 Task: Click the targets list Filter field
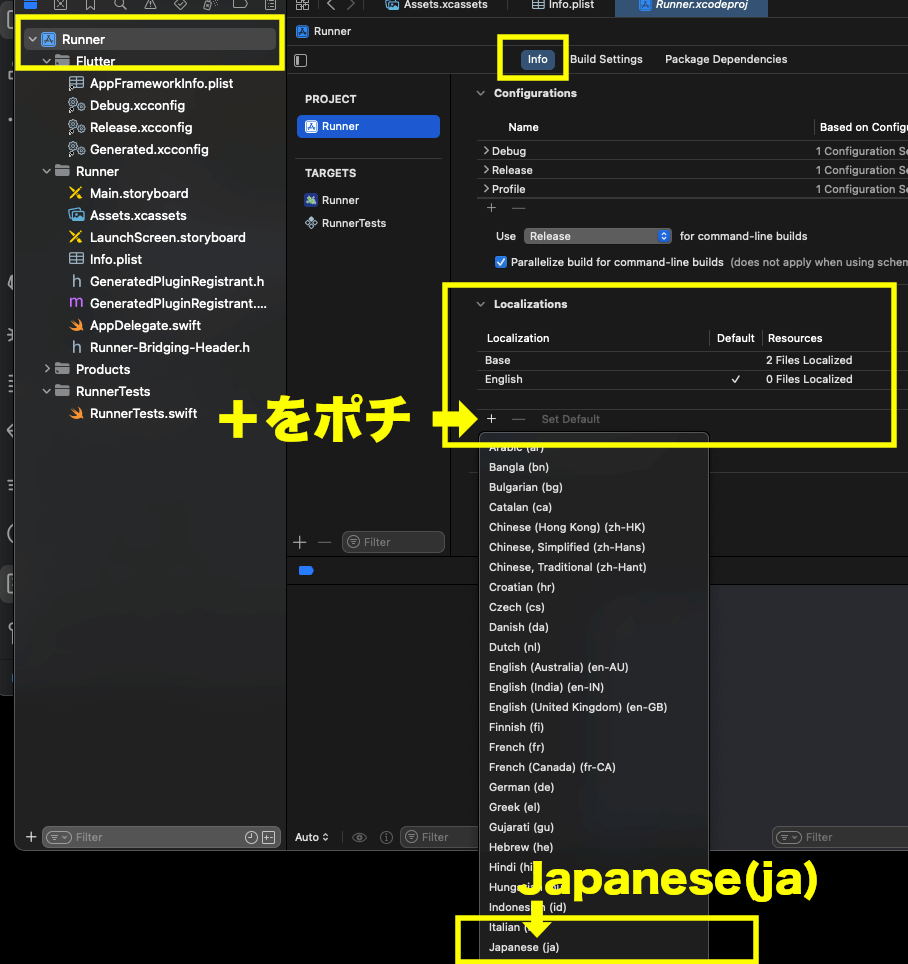click(393, 542)
